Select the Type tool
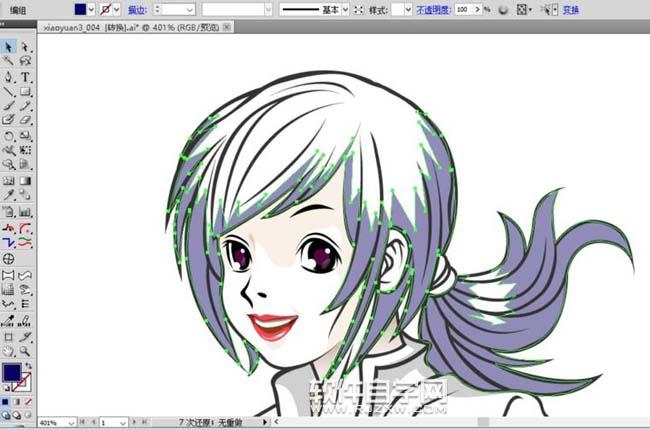Viewport: 650px width, 430px height. pyautogui.click(x=25, y=77)
